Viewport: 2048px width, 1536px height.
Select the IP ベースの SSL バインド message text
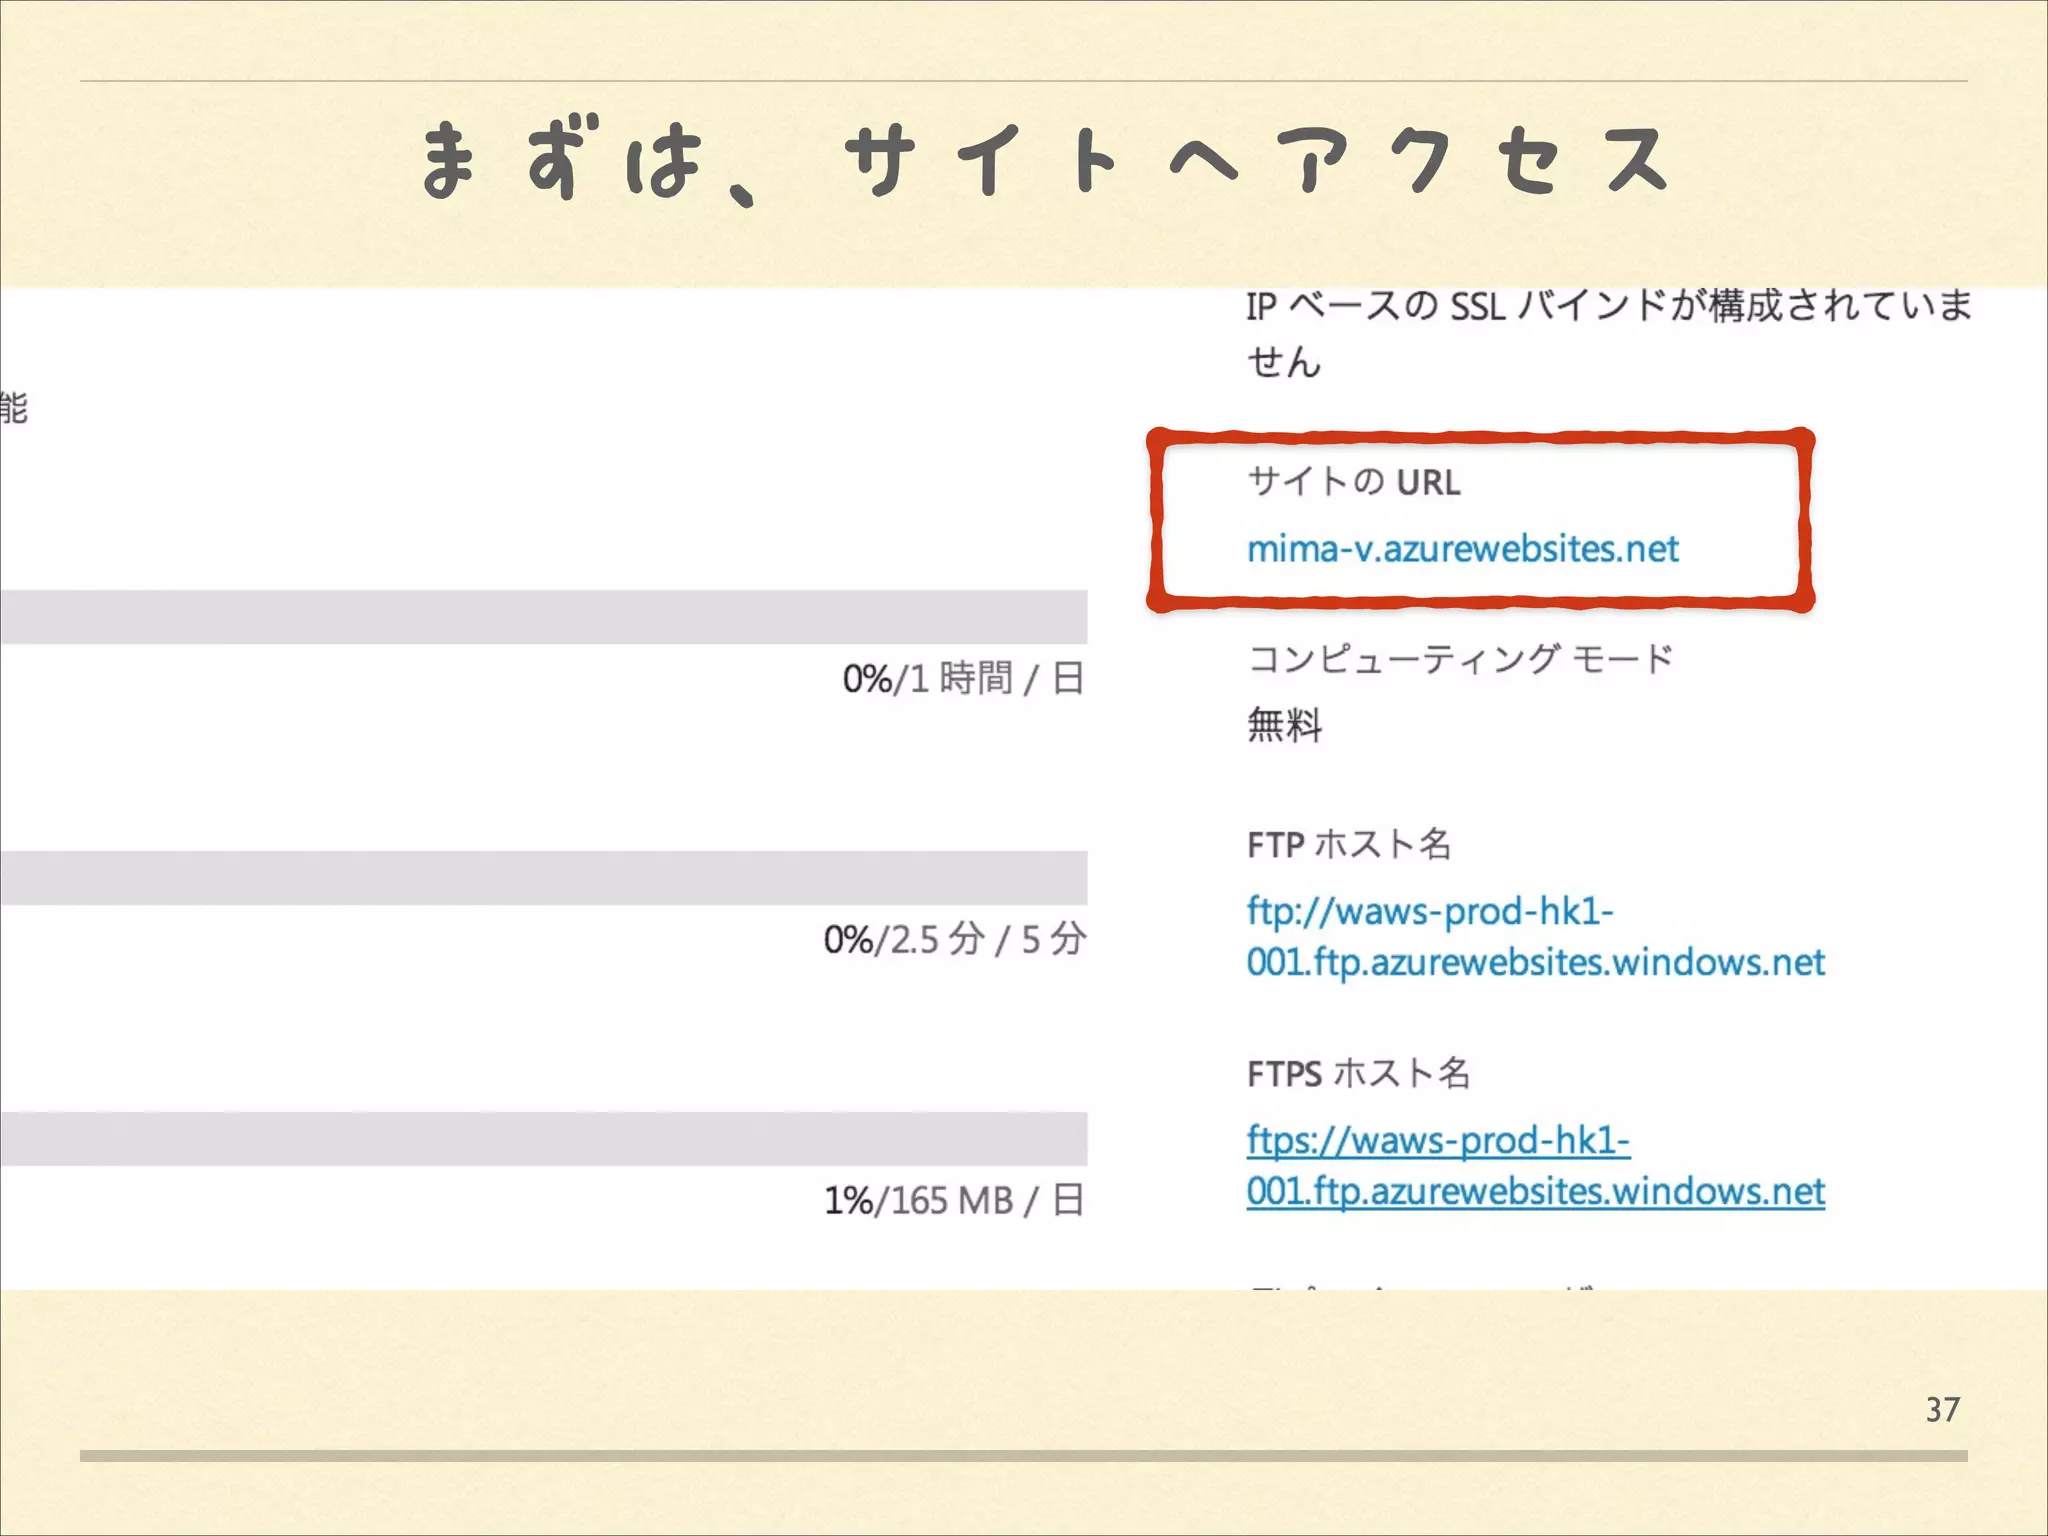tap(1608, 332)
